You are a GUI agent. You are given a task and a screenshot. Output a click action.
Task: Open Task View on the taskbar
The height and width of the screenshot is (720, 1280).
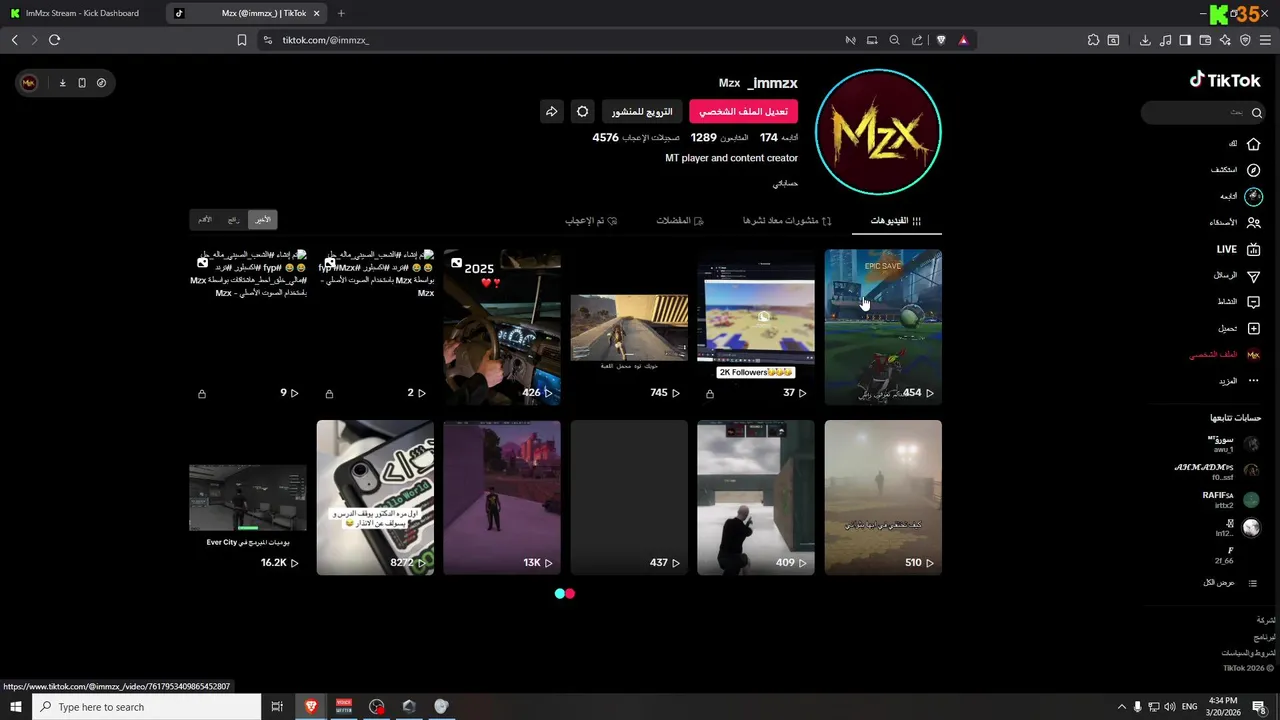pyautogui.click(x=277, y=707)
